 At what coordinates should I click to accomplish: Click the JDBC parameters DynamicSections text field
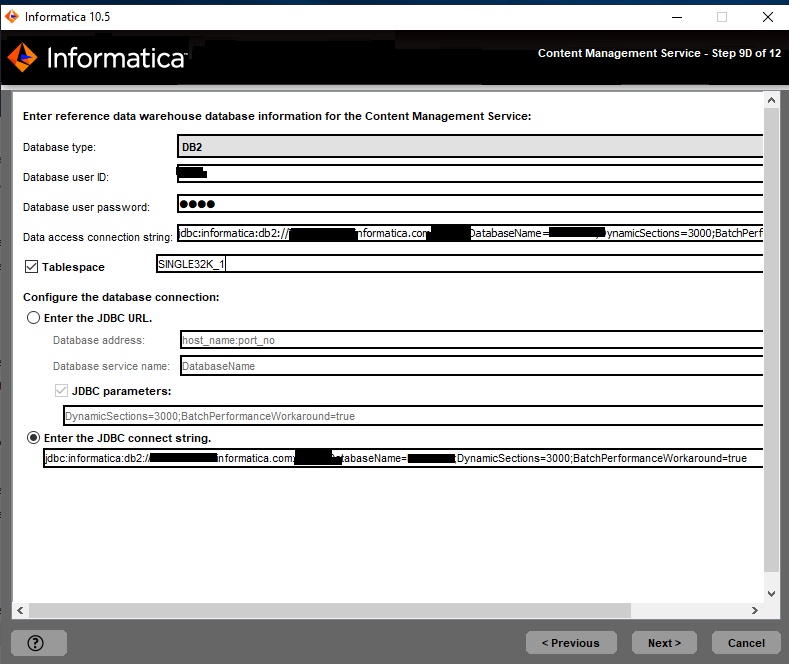pos(413,416)
